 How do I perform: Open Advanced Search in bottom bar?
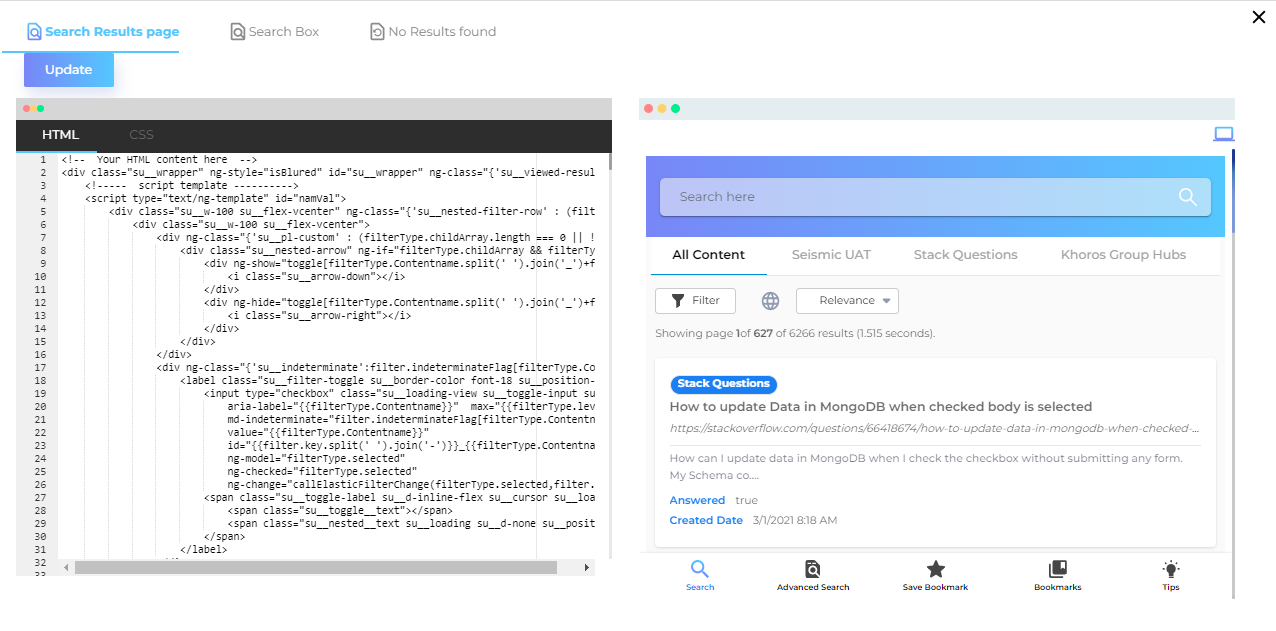point(813,575)
